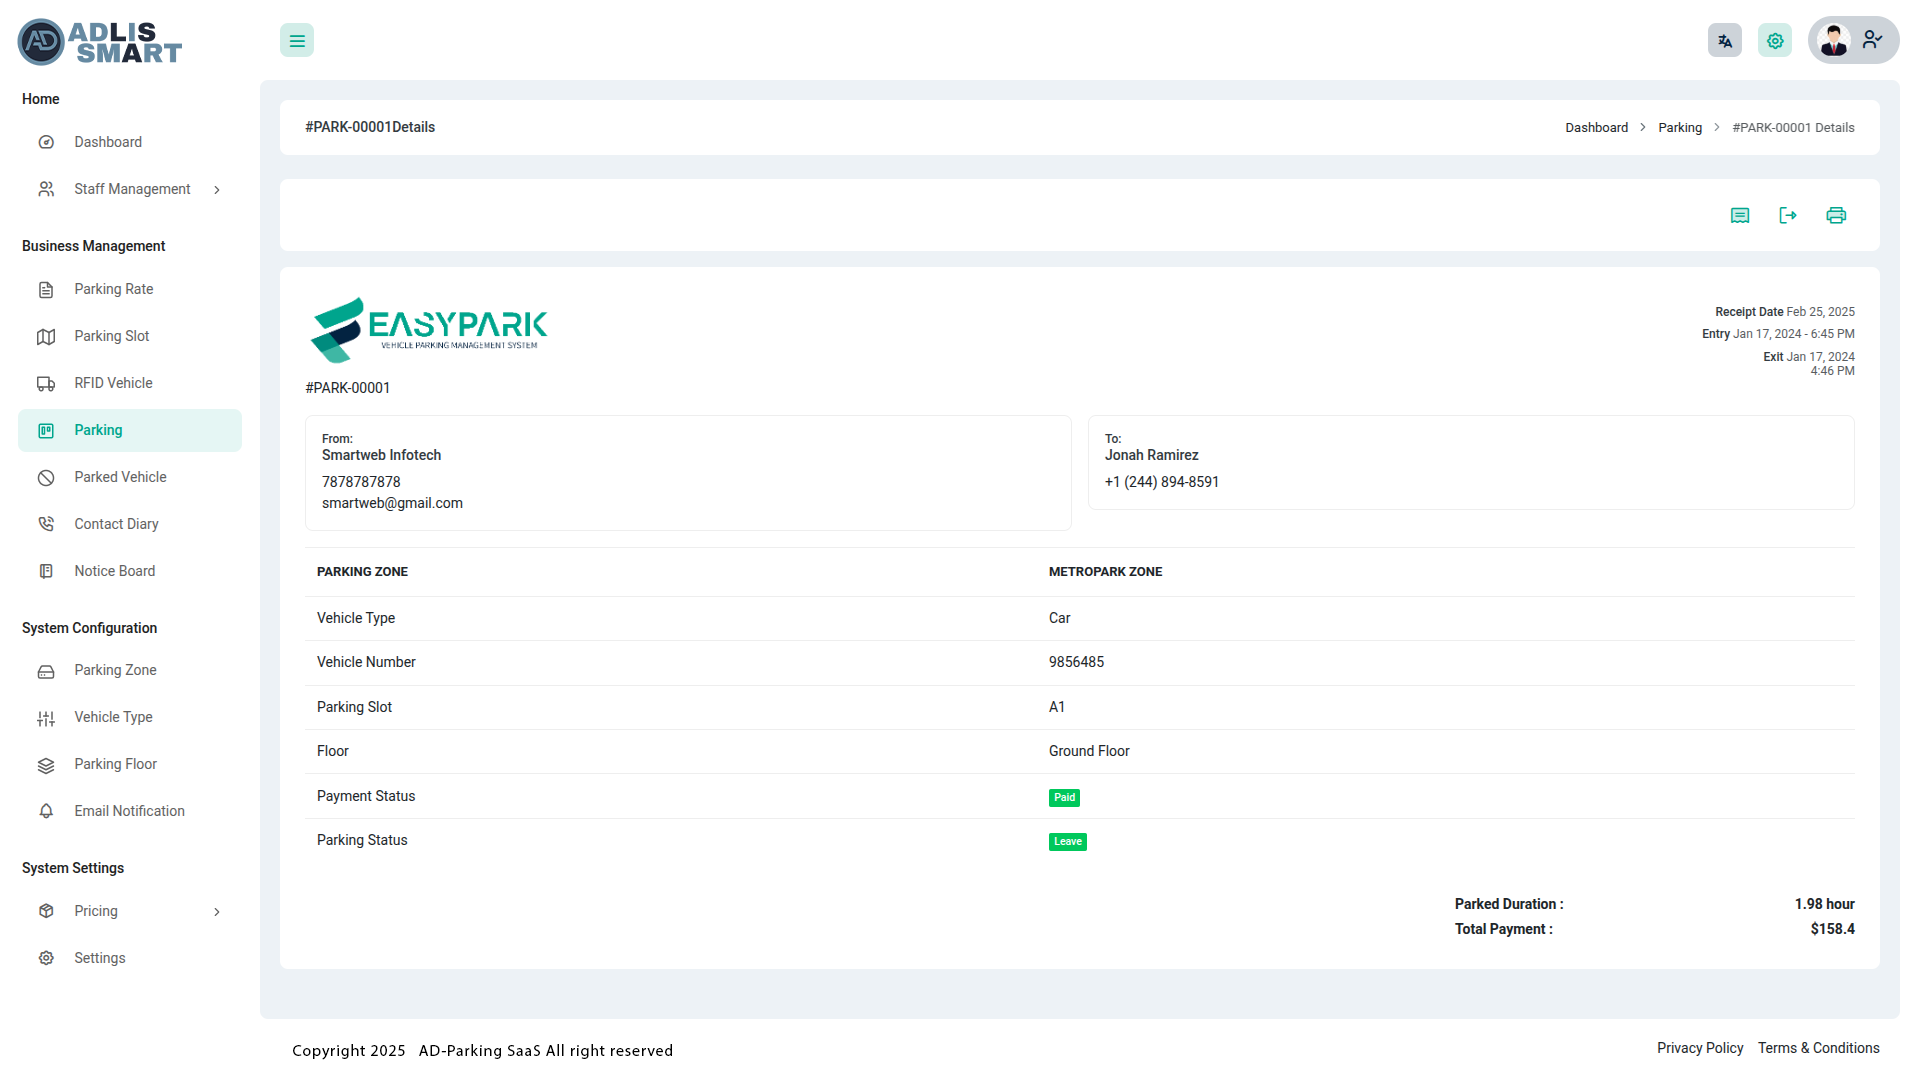
Task: Click Dashboard breadcrumb link
Action: point(1596,128)
